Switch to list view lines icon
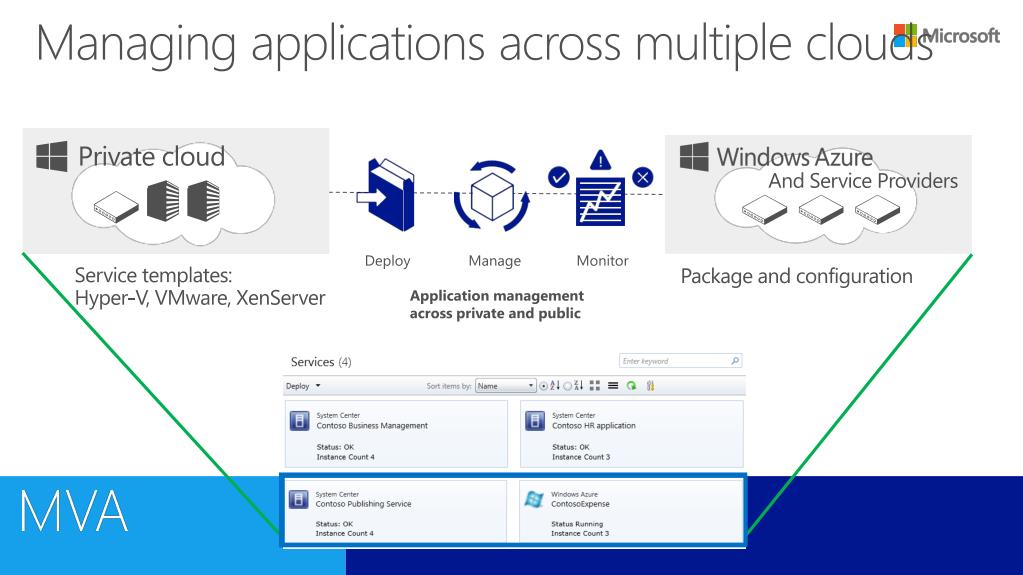Screen dimensions: 1023x575 pos(613,386)
